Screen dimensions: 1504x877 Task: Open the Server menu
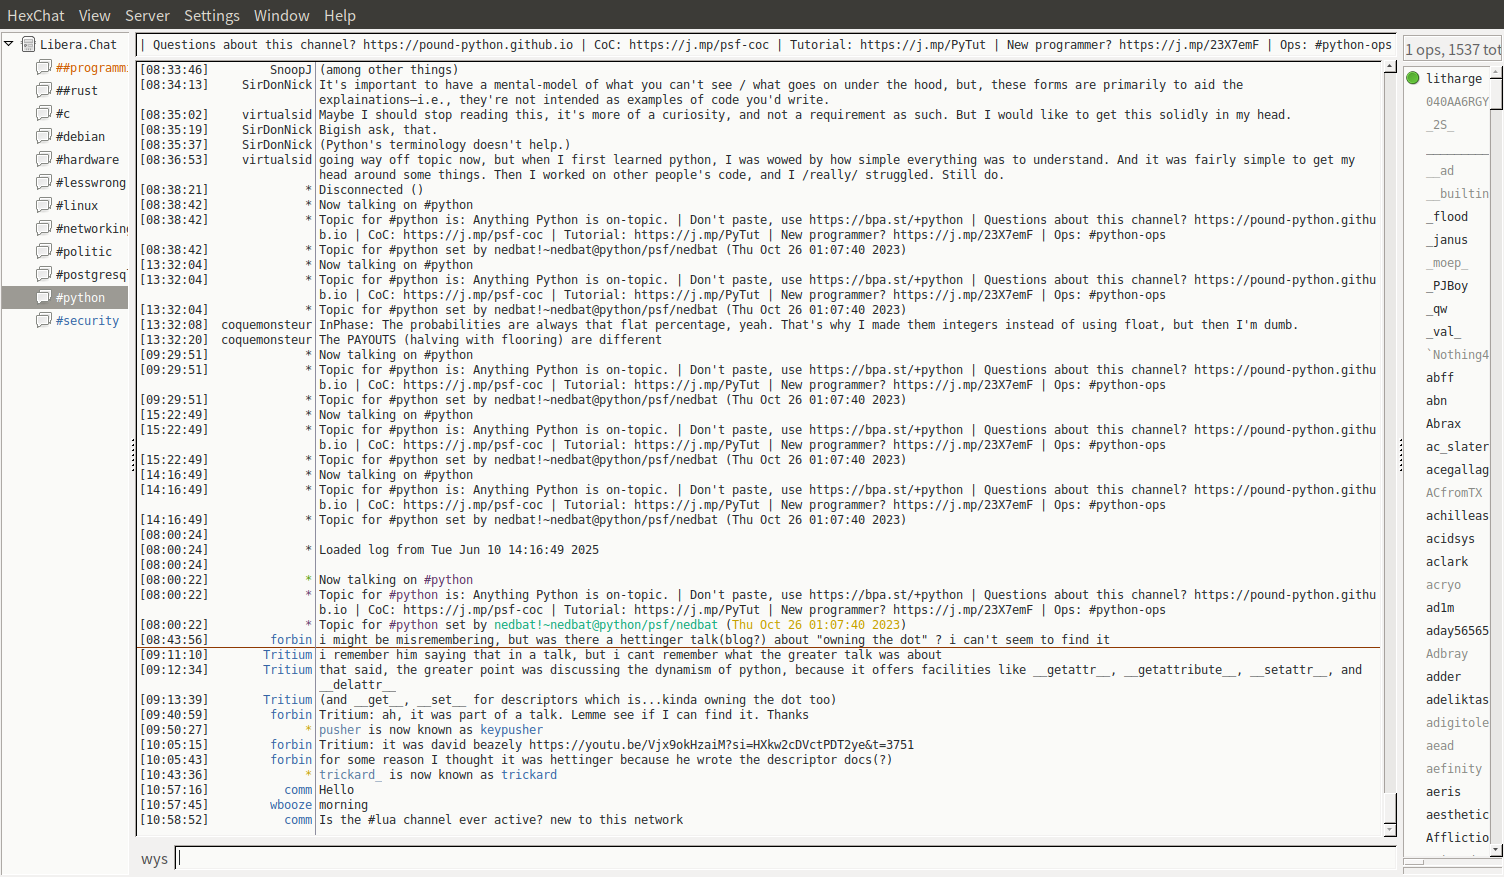[147, 16]
